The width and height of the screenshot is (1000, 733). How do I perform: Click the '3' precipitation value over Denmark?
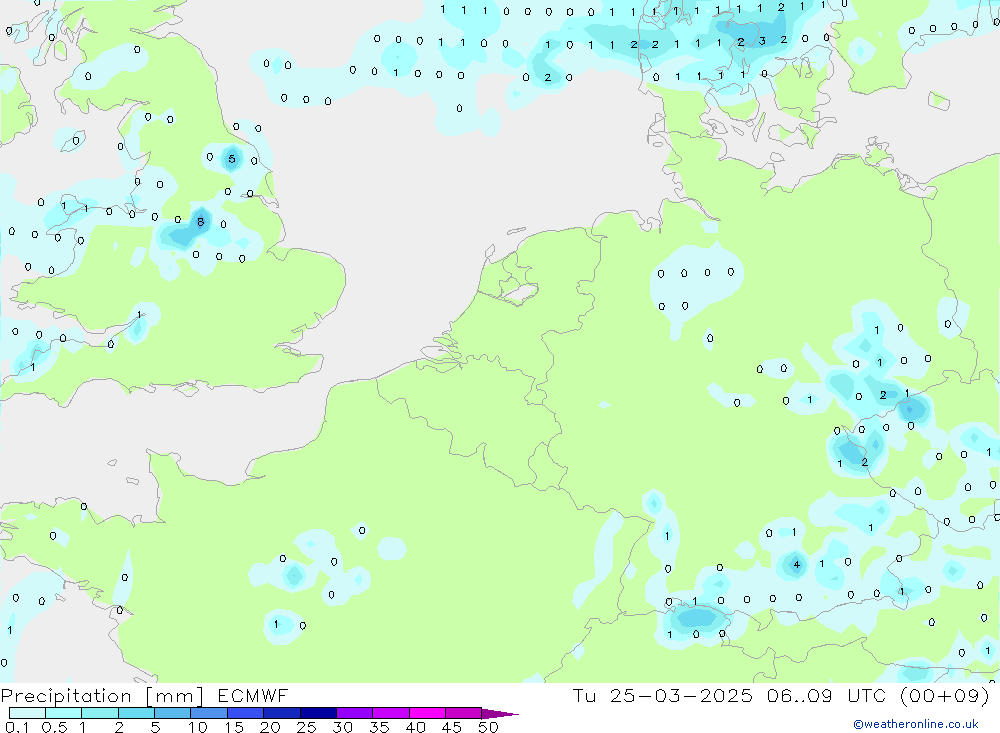click(x=761, y=41)
